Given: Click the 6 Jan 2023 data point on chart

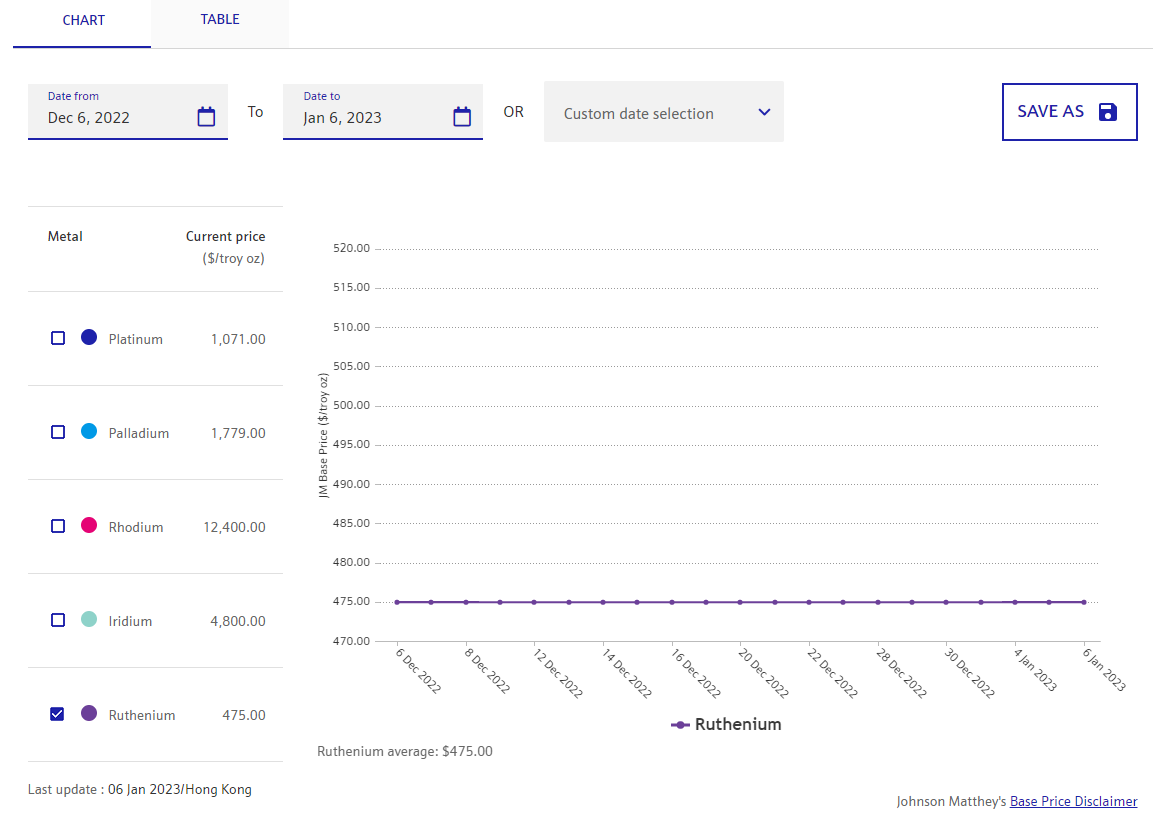Looking at the screenshot, I should [1084, 602].
